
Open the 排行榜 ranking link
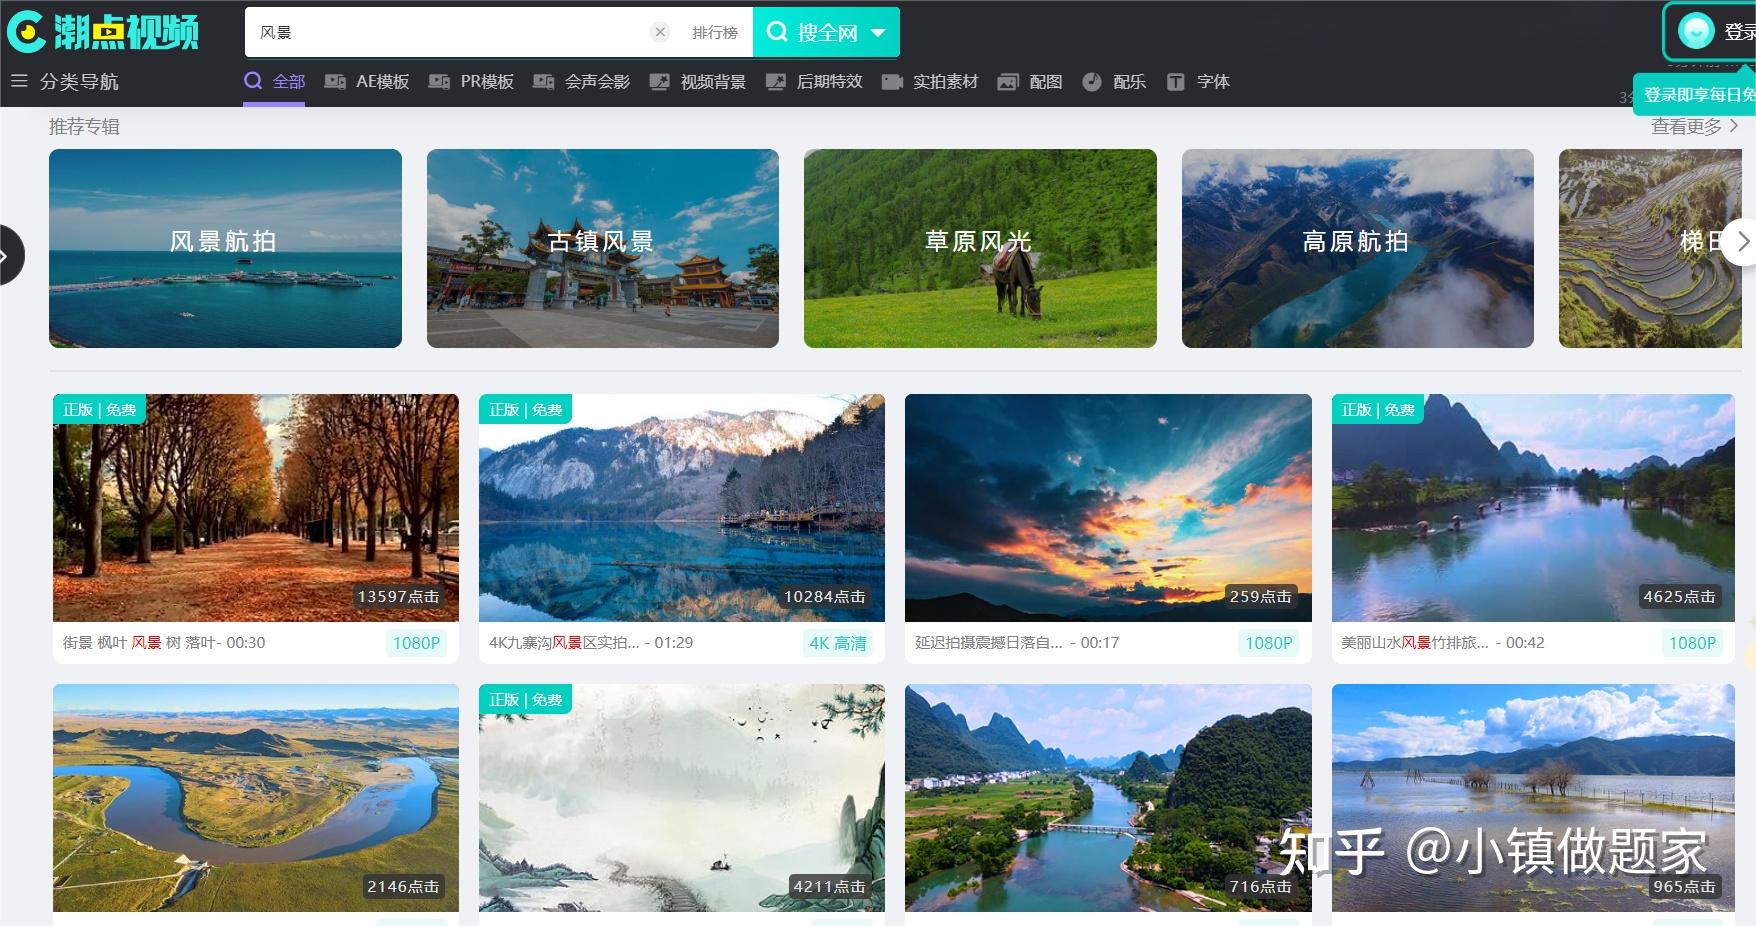point(714,33)
